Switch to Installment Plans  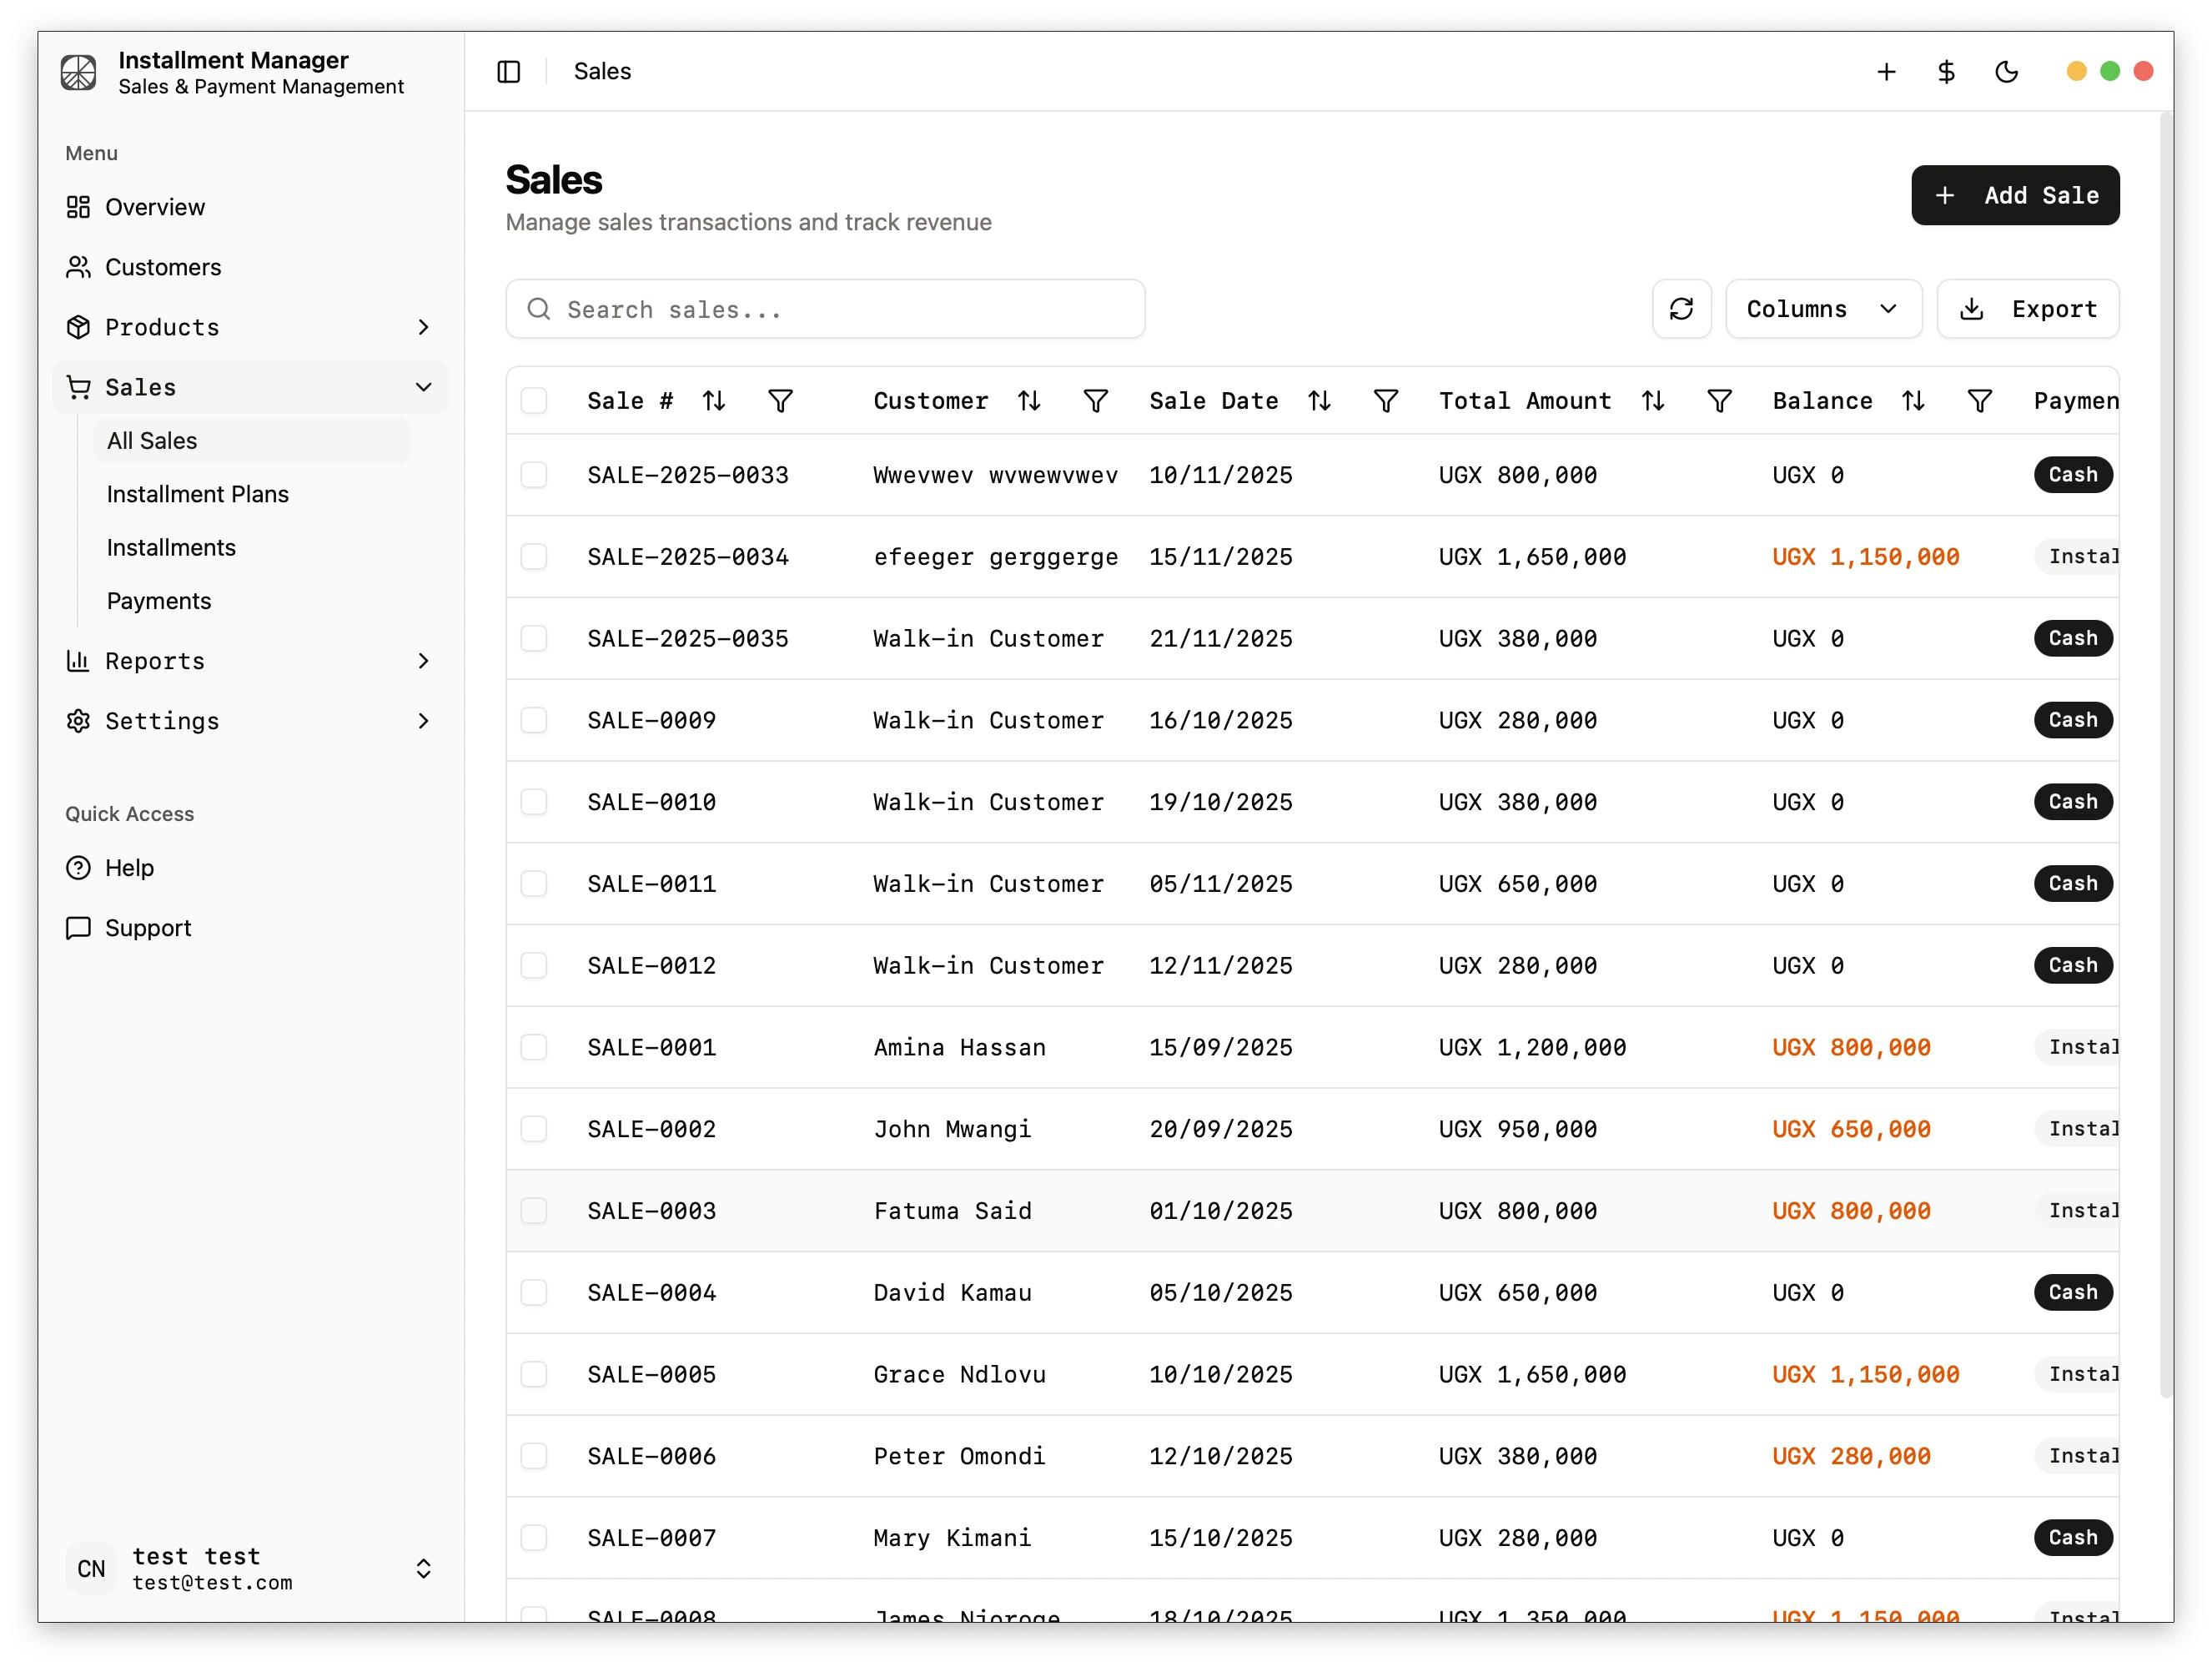coord(196,493)
